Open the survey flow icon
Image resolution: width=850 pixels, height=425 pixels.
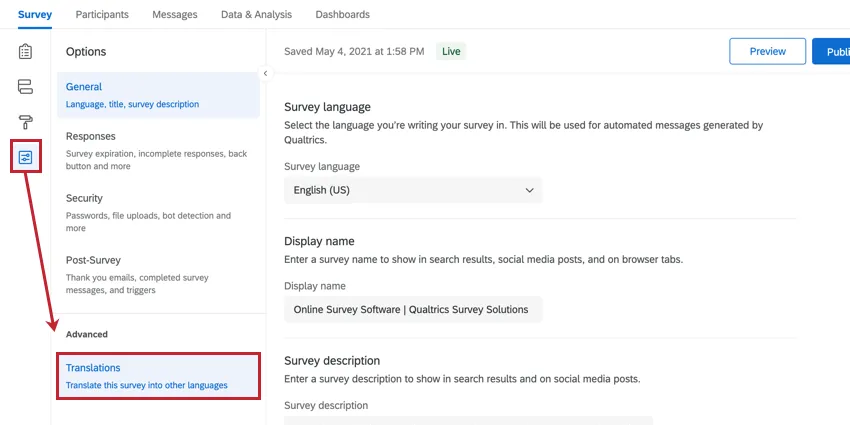(25, 87)
